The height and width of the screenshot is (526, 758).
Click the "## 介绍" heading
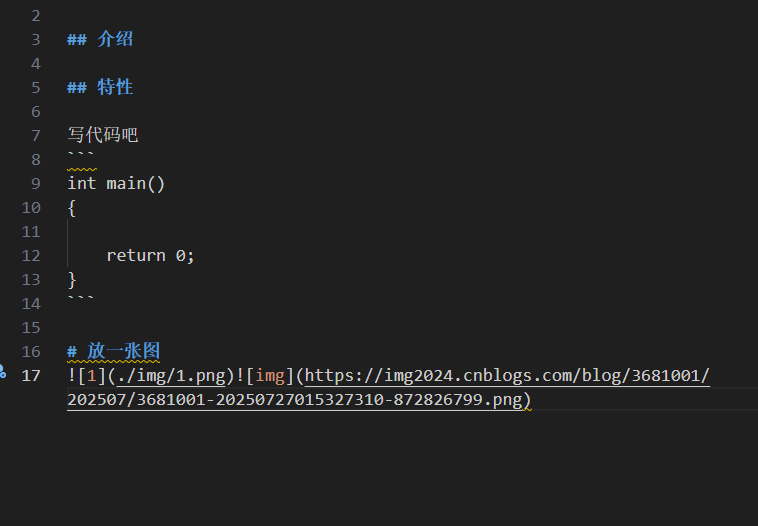(x=100, y=40)
